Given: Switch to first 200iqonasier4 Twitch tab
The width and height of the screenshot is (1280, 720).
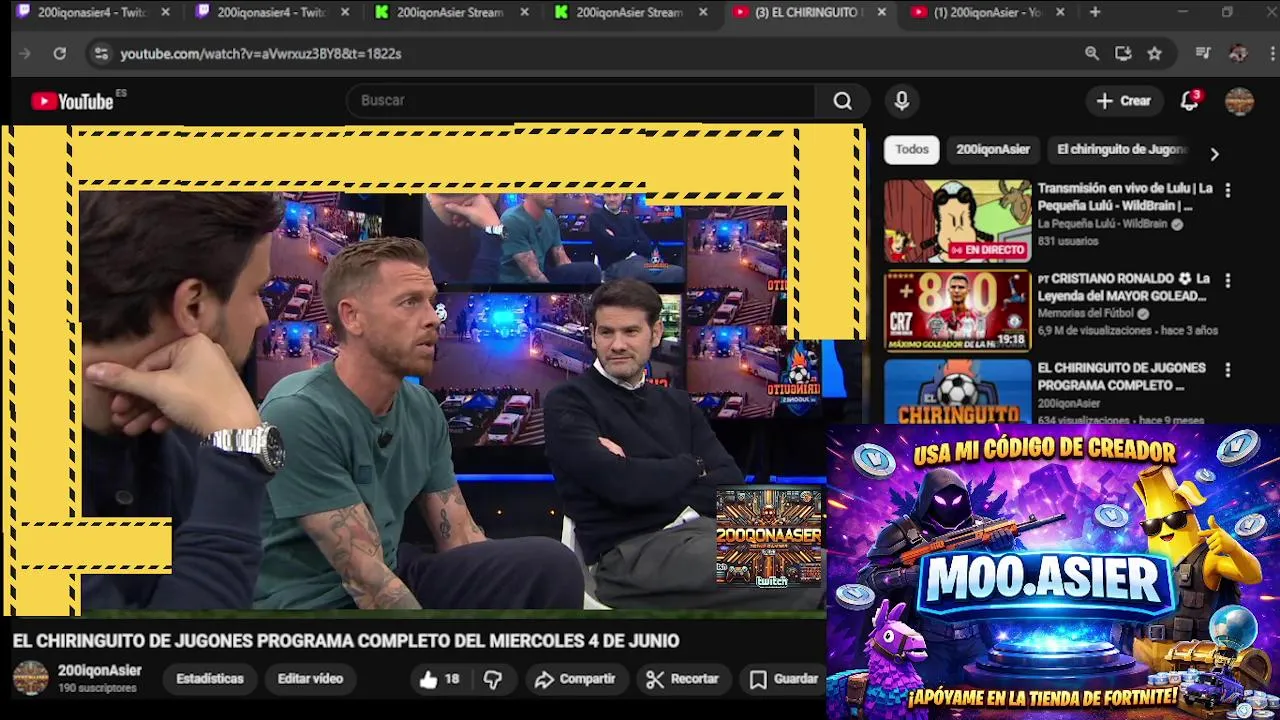Looking at the screenshot, I should (x=93, y=12).
